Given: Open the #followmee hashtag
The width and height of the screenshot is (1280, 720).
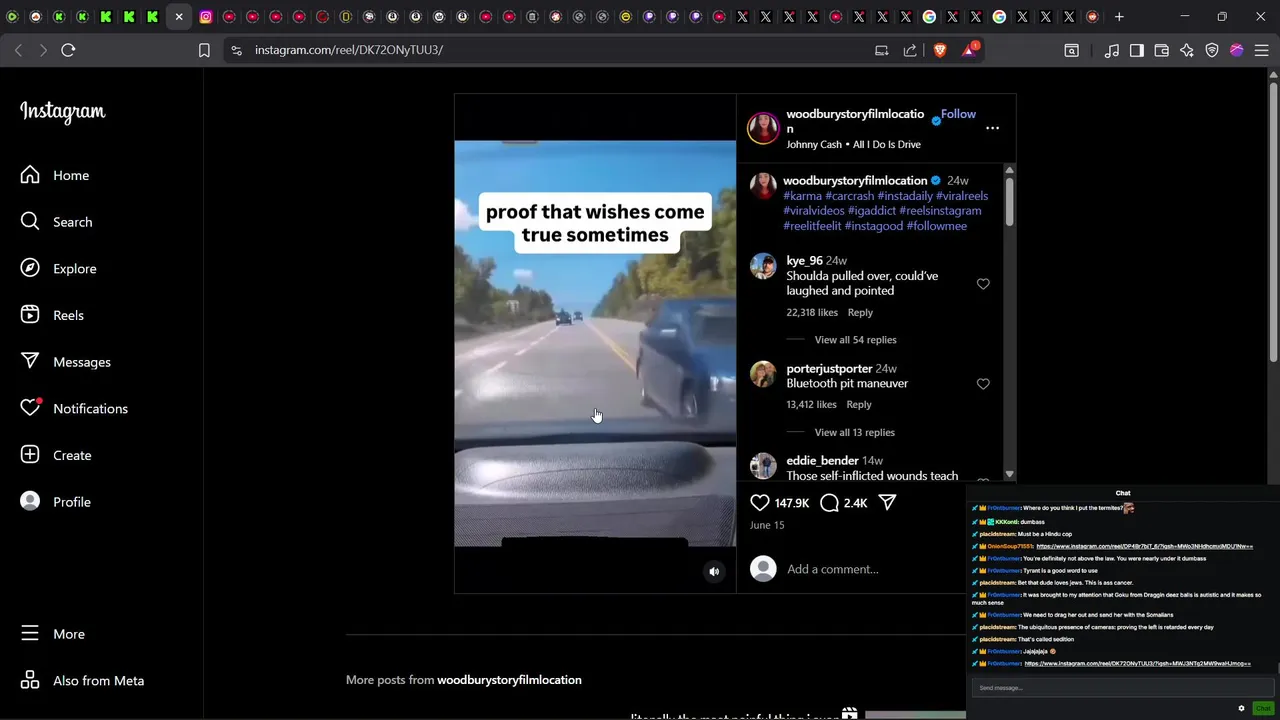Looking at the screenshot, I should click(x=937, y=226).
